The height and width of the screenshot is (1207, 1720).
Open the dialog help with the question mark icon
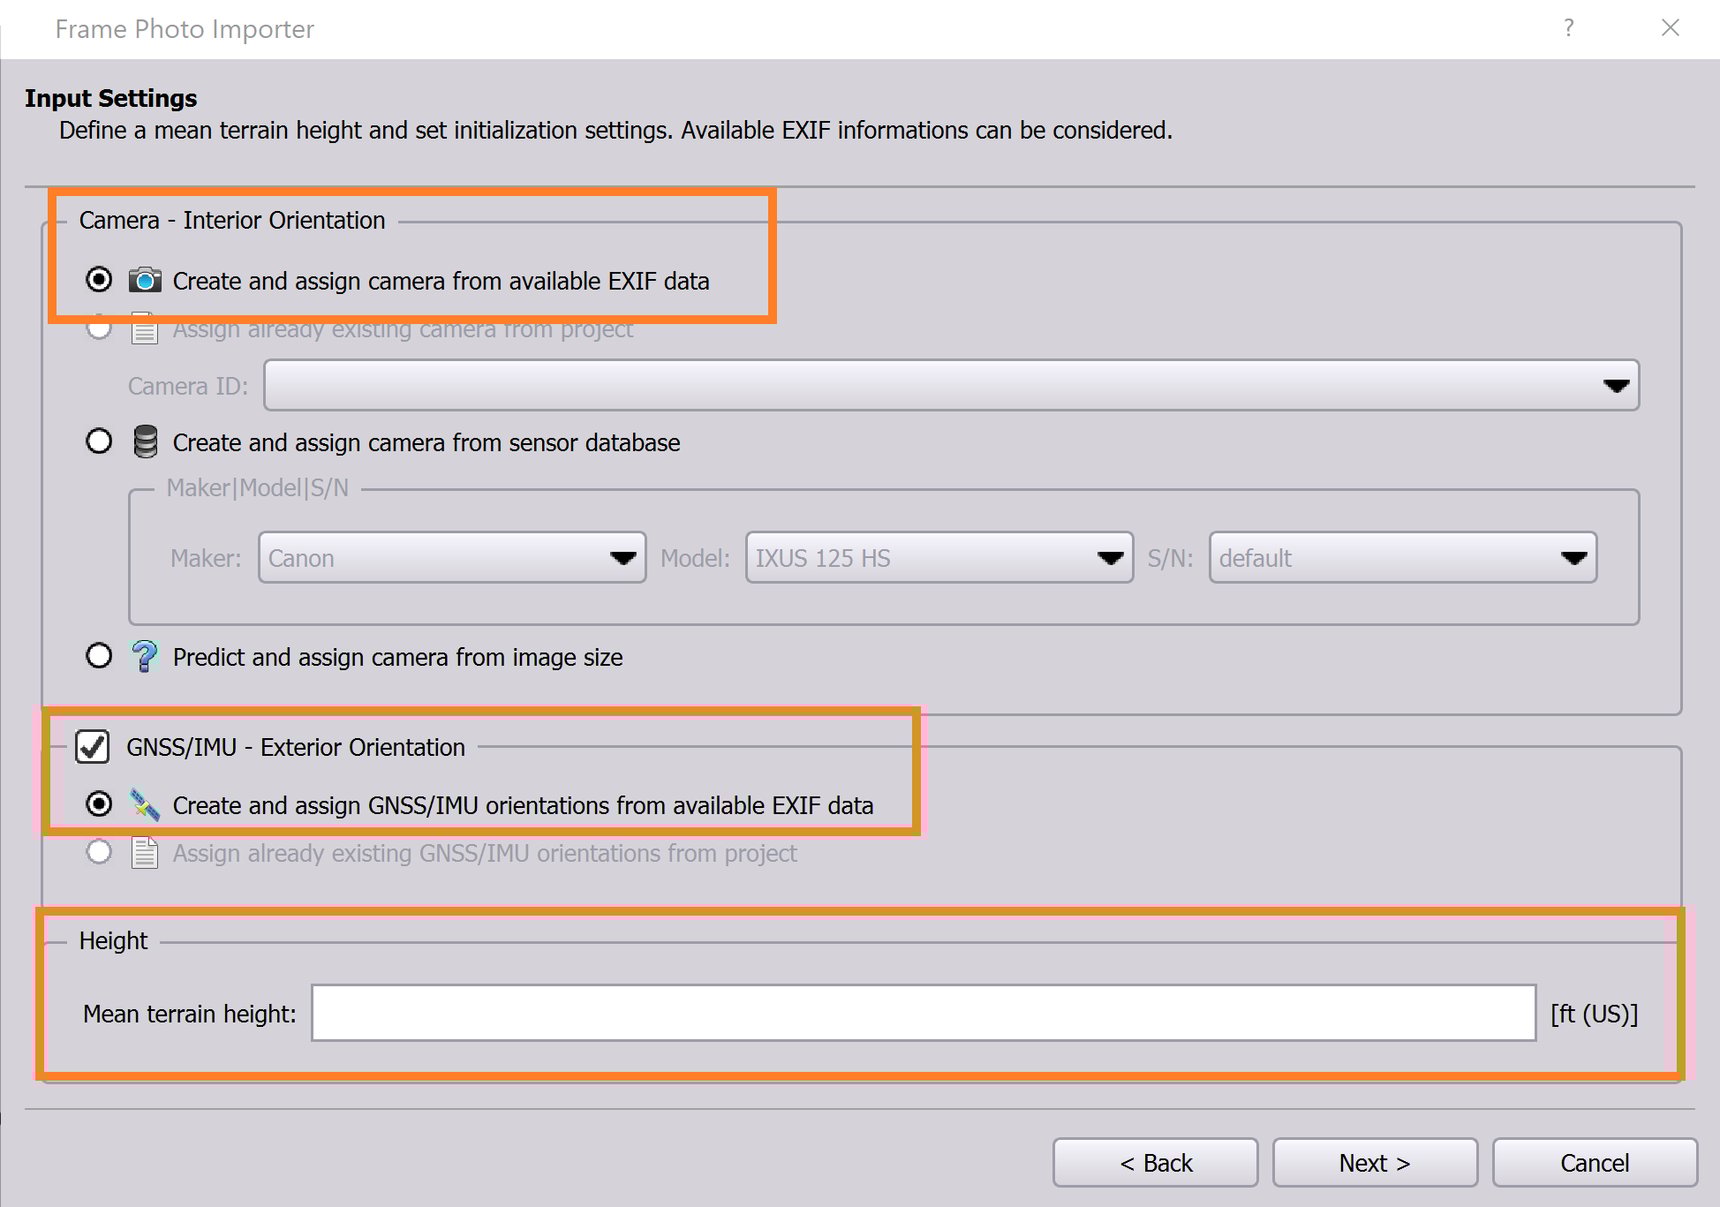coord(1568,28)
